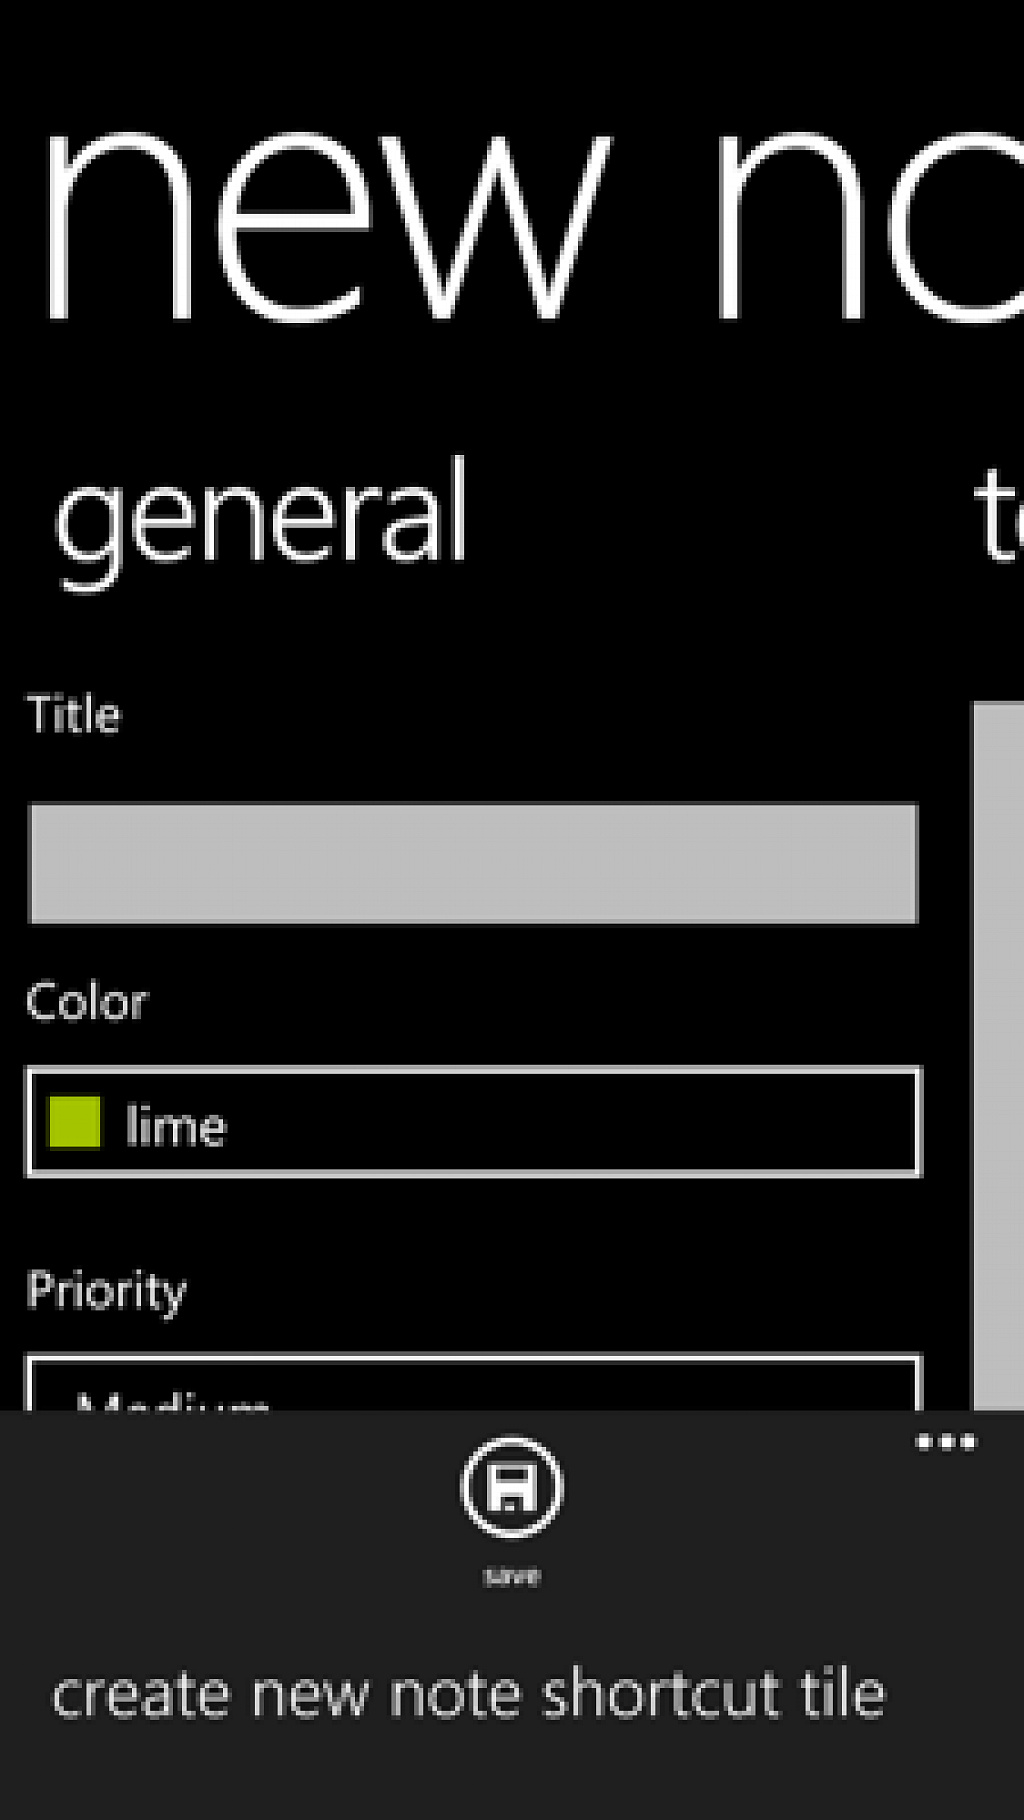The width and height of the screenshot is (1024, 1820).
Task: Click the Title field label
Action: coord(74,714)
